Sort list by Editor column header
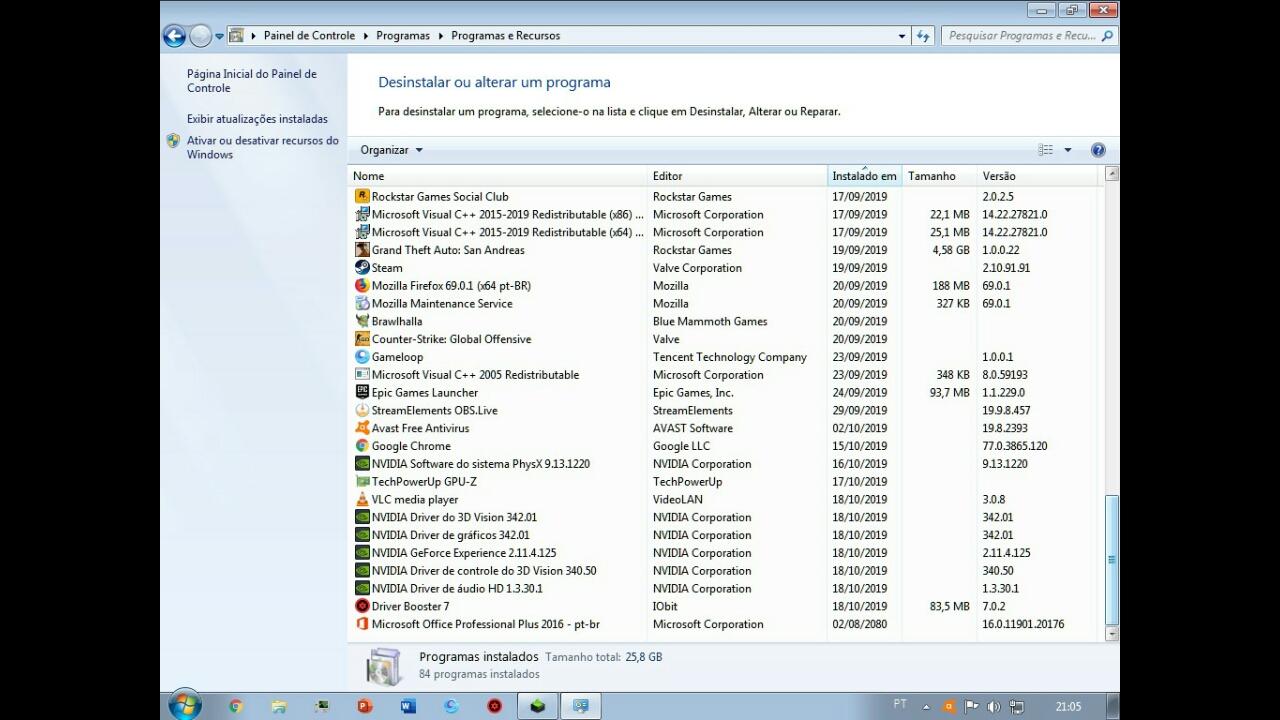Screen dimensions: 1280x720 (x=737, y=176)
